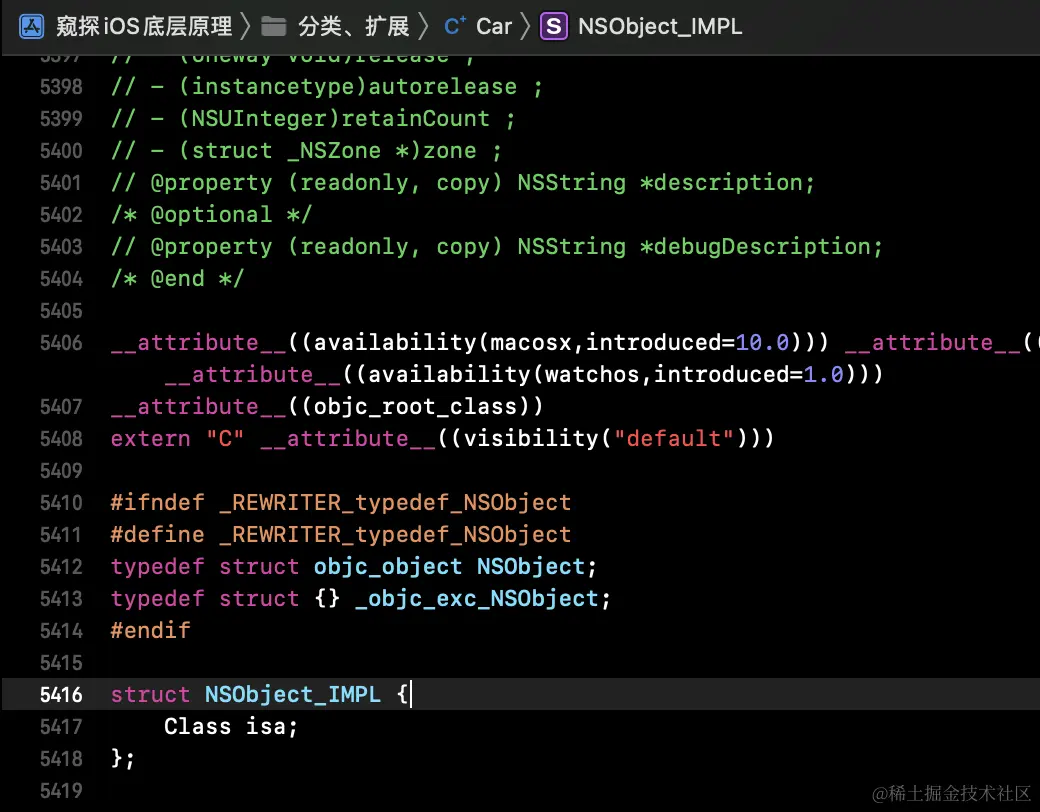Screen dimensions: 1040x812
Task: Click 'NSObject;' at end of line 5412
Action: [x=537, y=567]
